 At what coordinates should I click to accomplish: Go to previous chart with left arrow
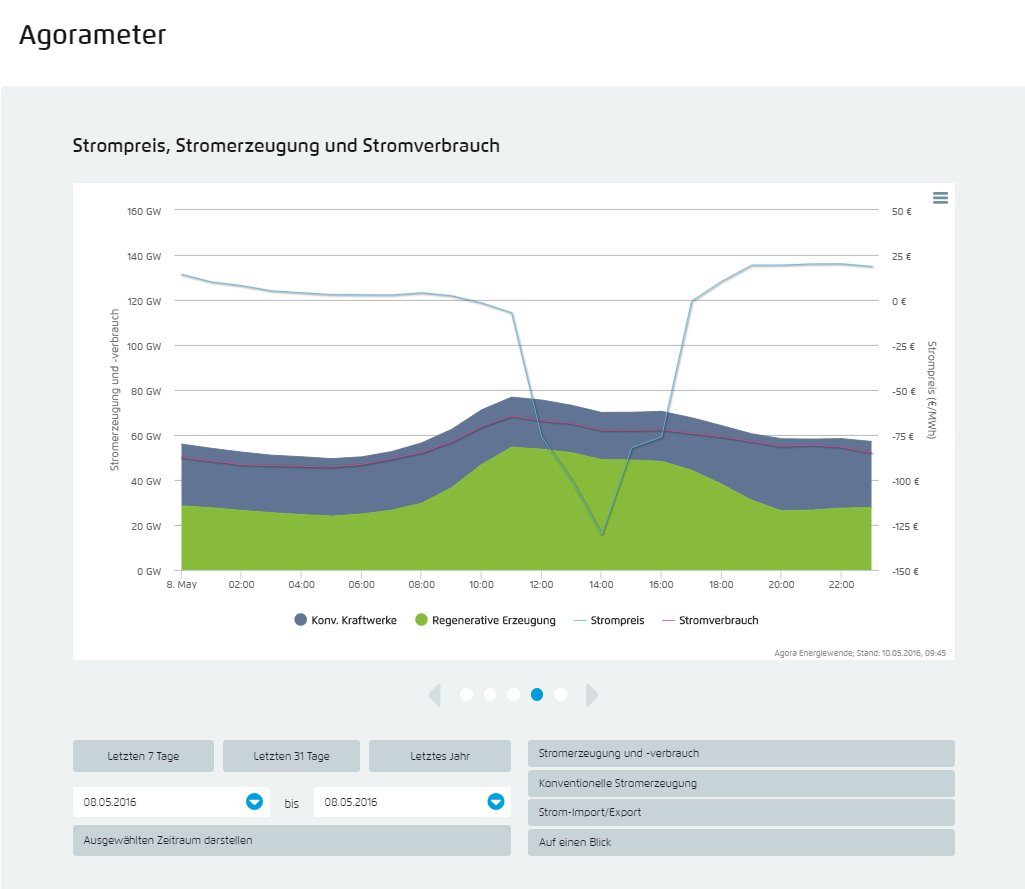click(435, 694)
